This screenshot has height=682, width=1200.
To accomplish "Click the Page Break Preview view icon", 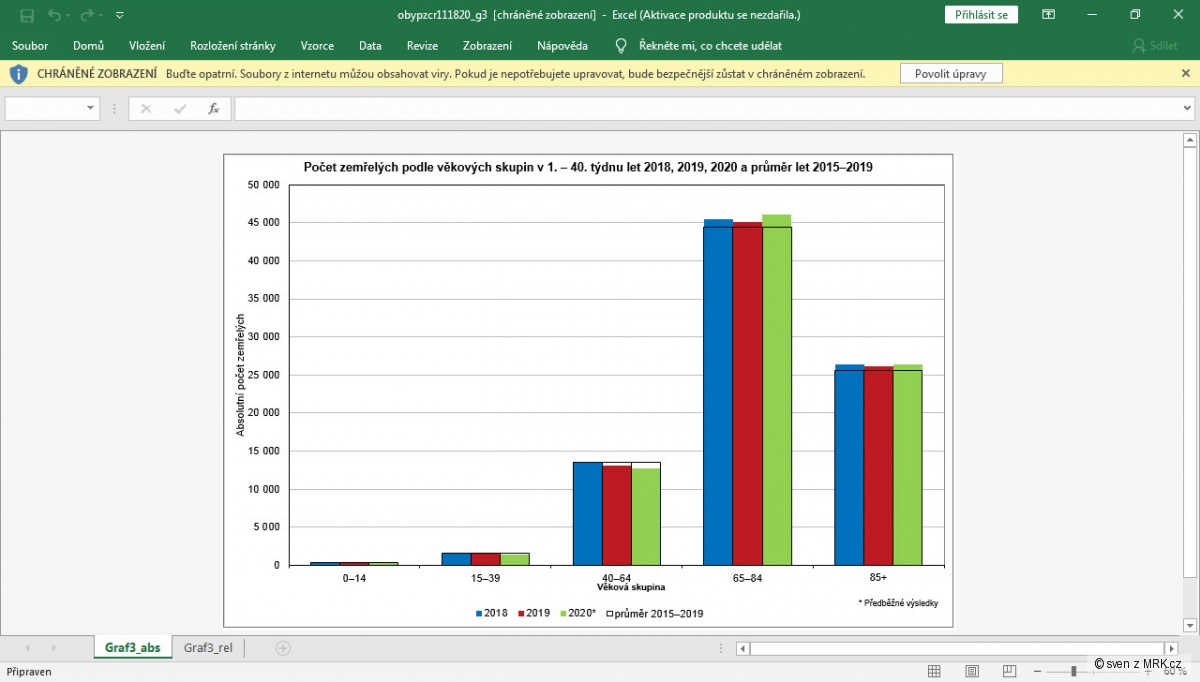I will pos(1007,671).
